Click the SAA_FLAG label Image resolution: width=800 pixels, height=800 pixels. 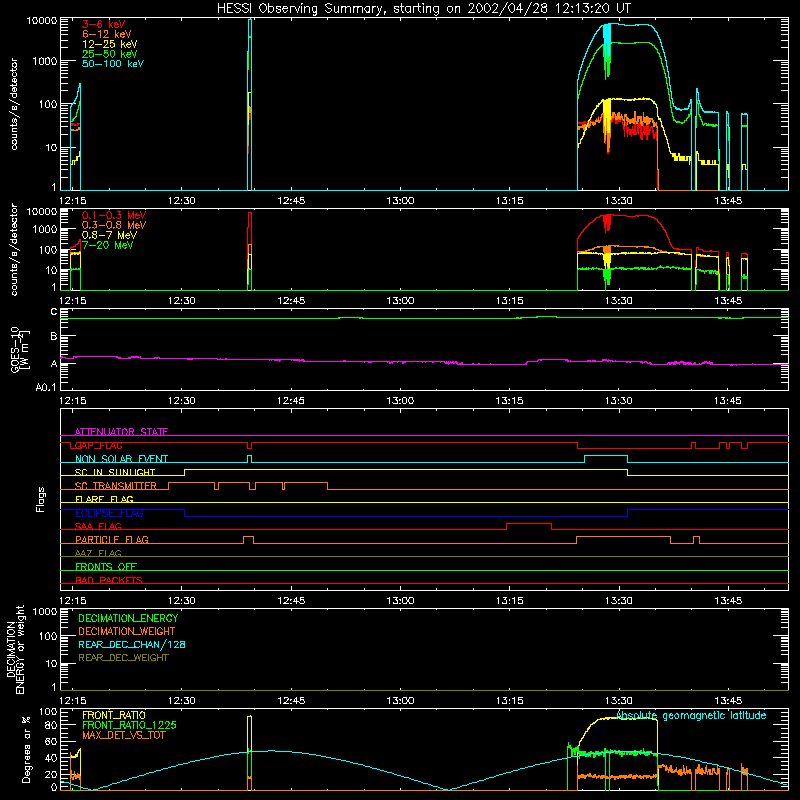point(98,526)
